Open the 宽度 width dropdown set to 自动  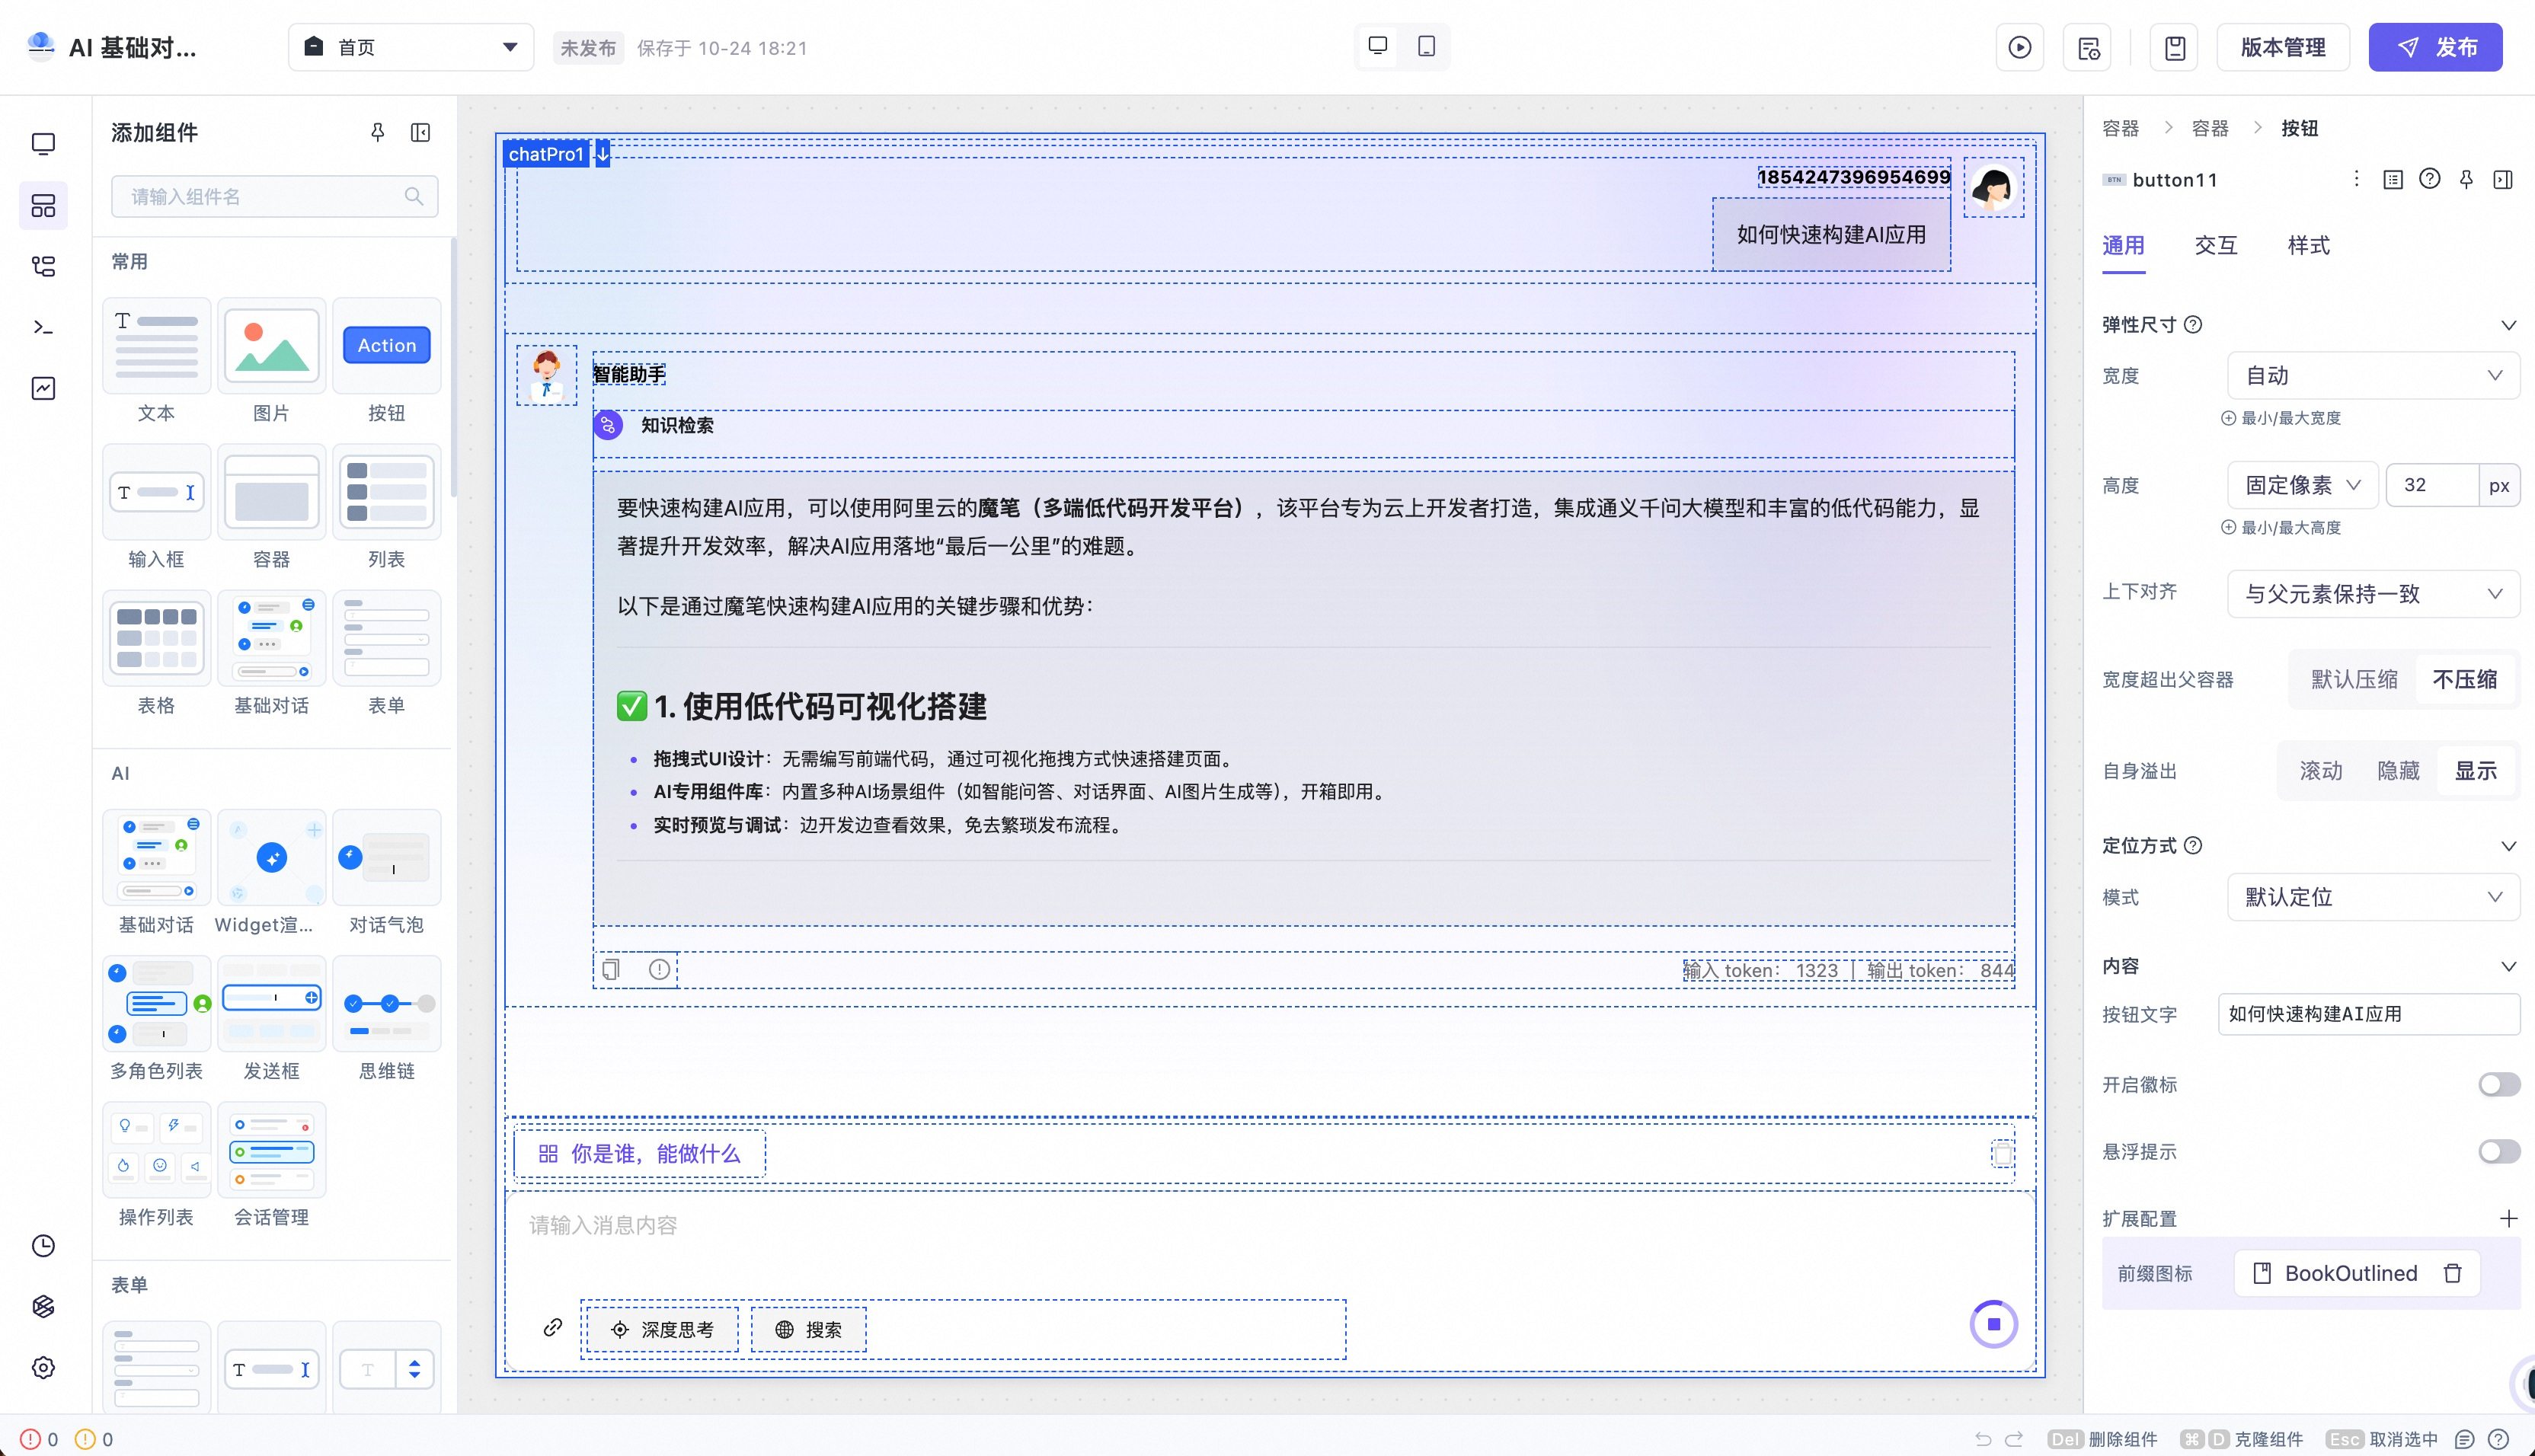(2372, 375)
